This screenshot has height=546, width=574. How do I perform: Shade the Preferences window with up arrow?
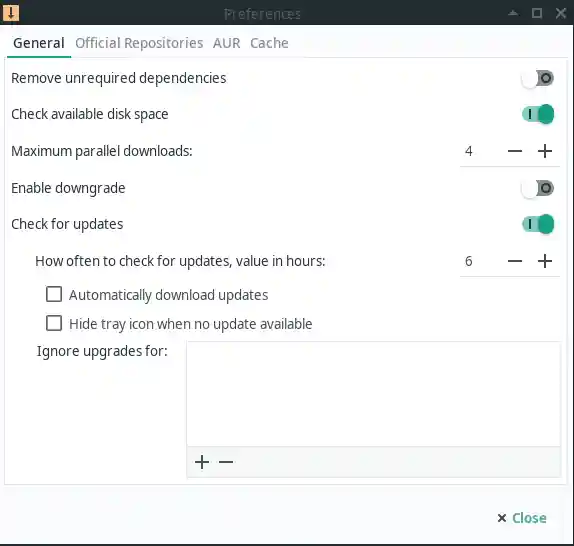[x=513, y=14]
